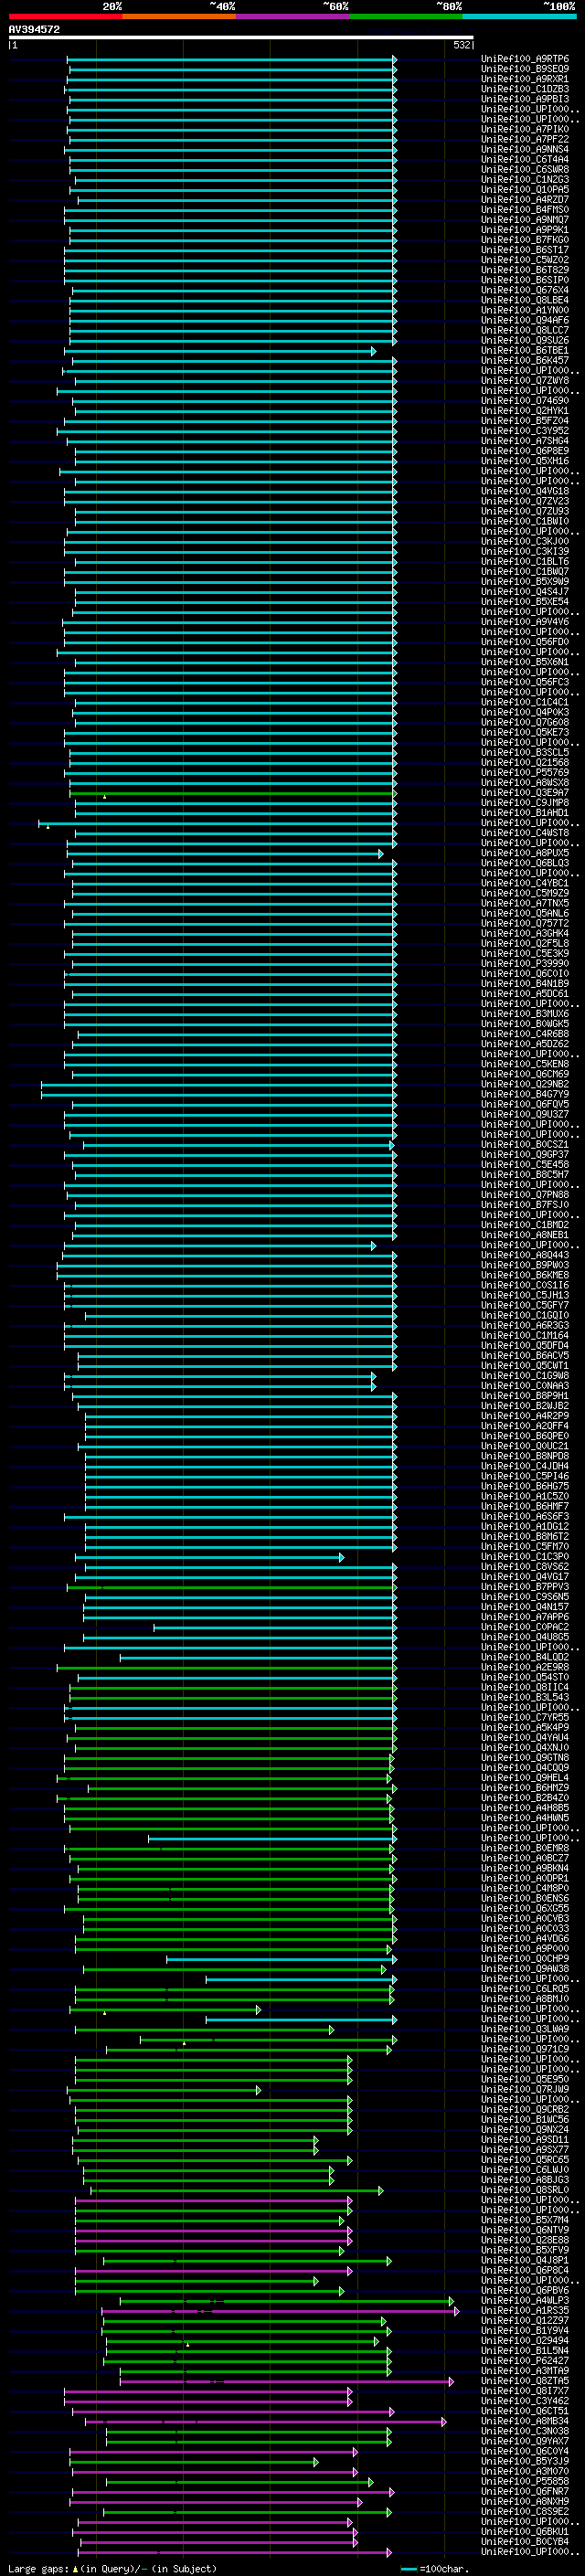This screenshot has height=2576, width=585.
Task: Click label UniRef100_Q8ZTA5
Action: 525,2381
